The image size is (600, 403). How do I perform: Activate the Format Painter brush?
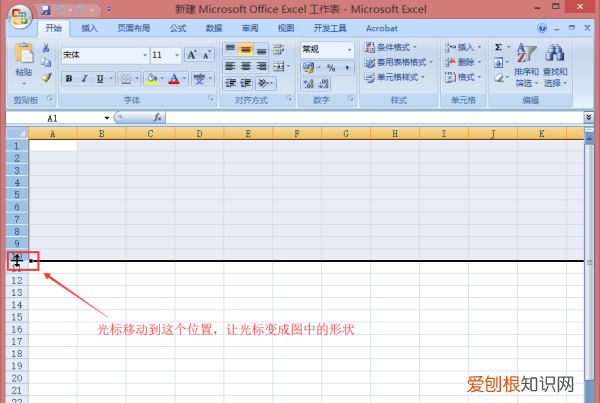(x=46, y=78)
